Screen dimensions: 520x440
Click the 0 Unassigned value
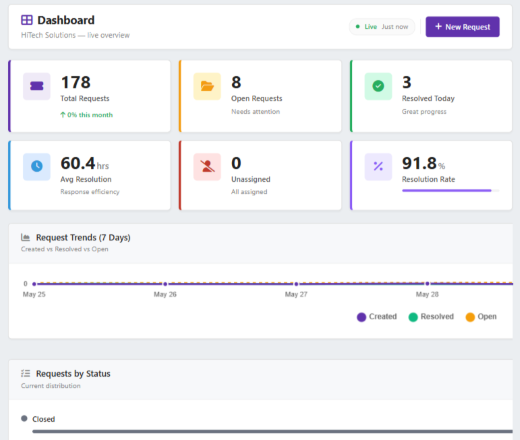click(x=236, y=163)
